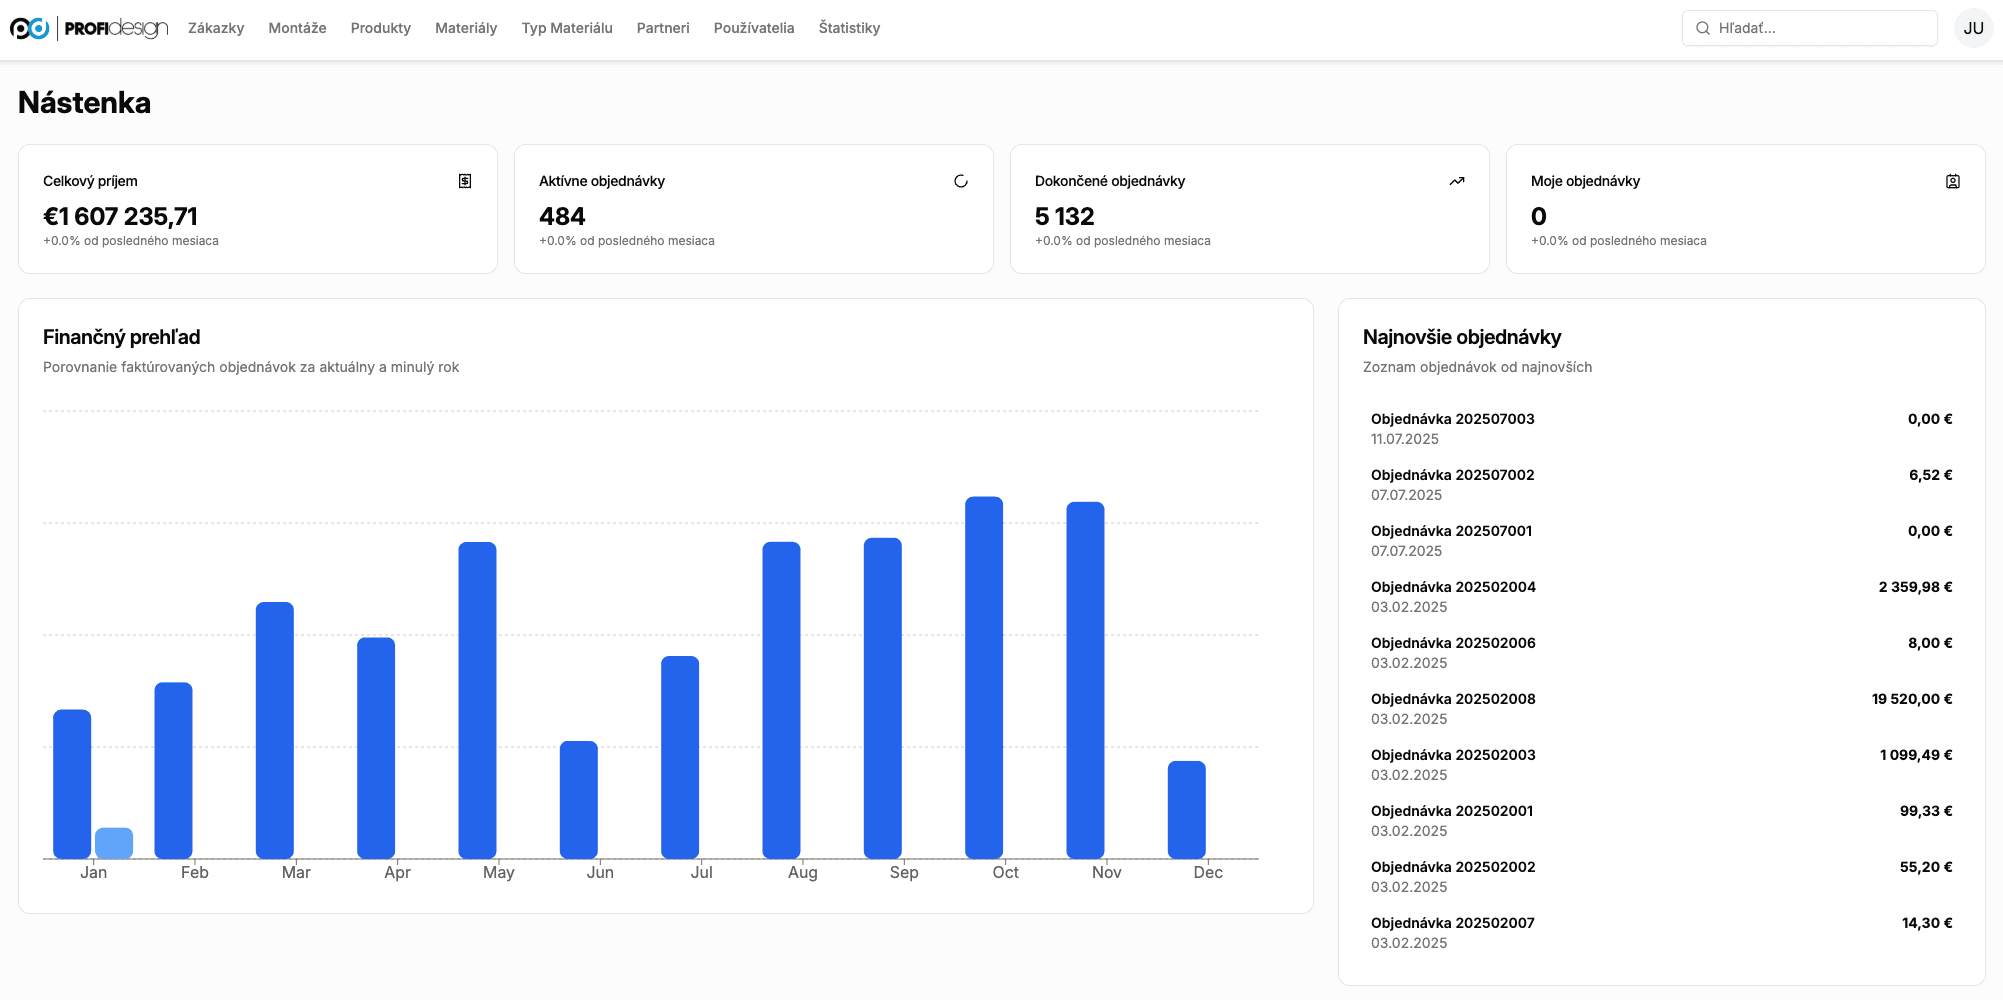The height and width of the screenshot is (1000, 2003).
Task: Click the PROFIdesign logo
Action: [x=89, y=28]
